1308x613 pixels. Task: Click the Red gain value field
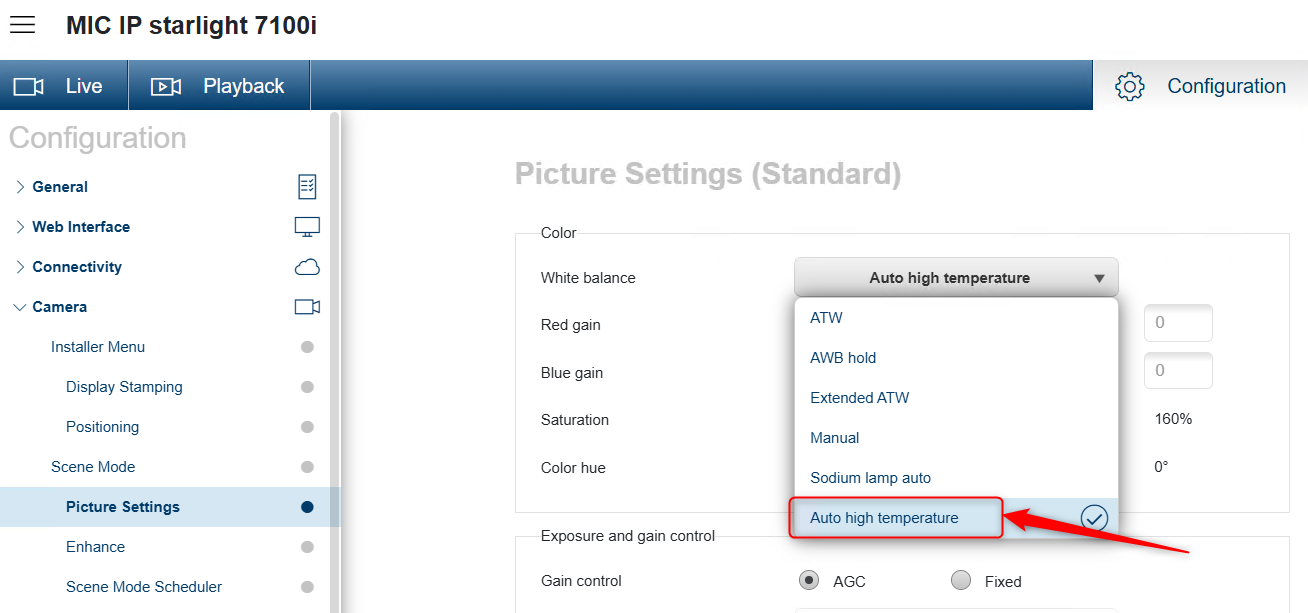[x=1177, y=324]
